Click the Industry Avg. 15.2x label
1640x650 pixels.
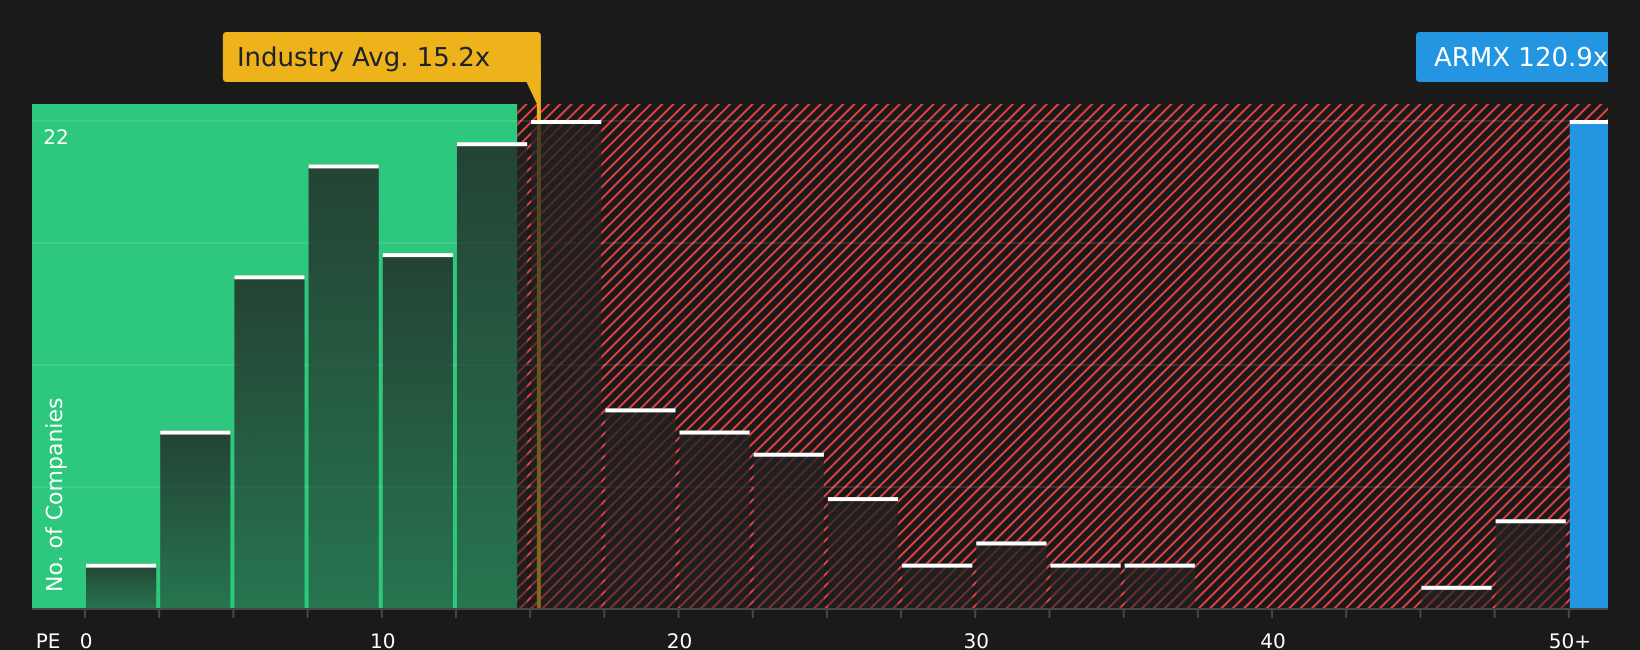pos(381,57)
